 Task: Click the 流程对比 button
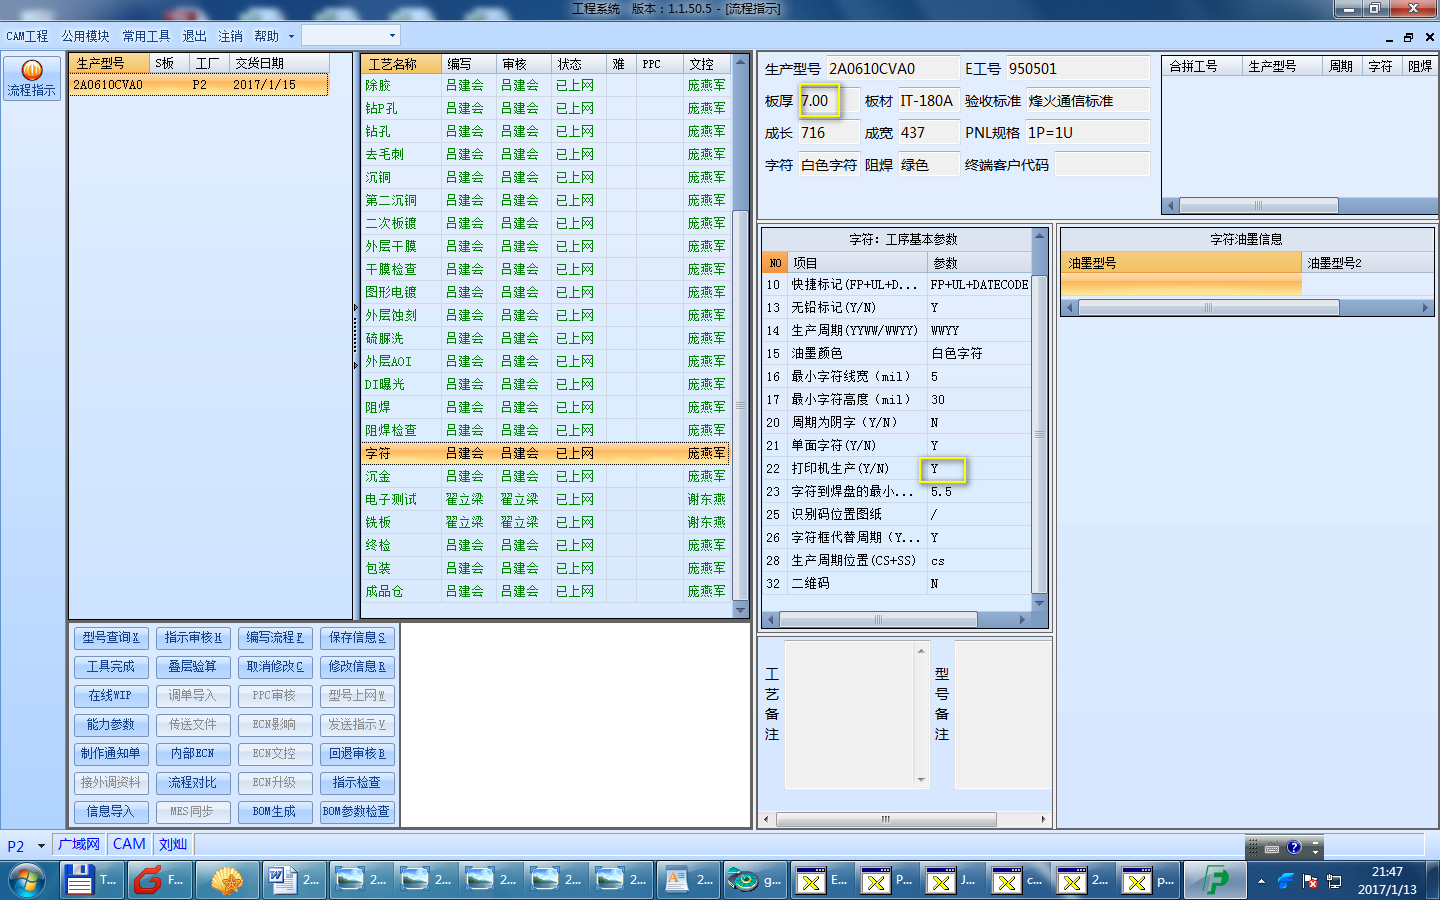point(193,782)
